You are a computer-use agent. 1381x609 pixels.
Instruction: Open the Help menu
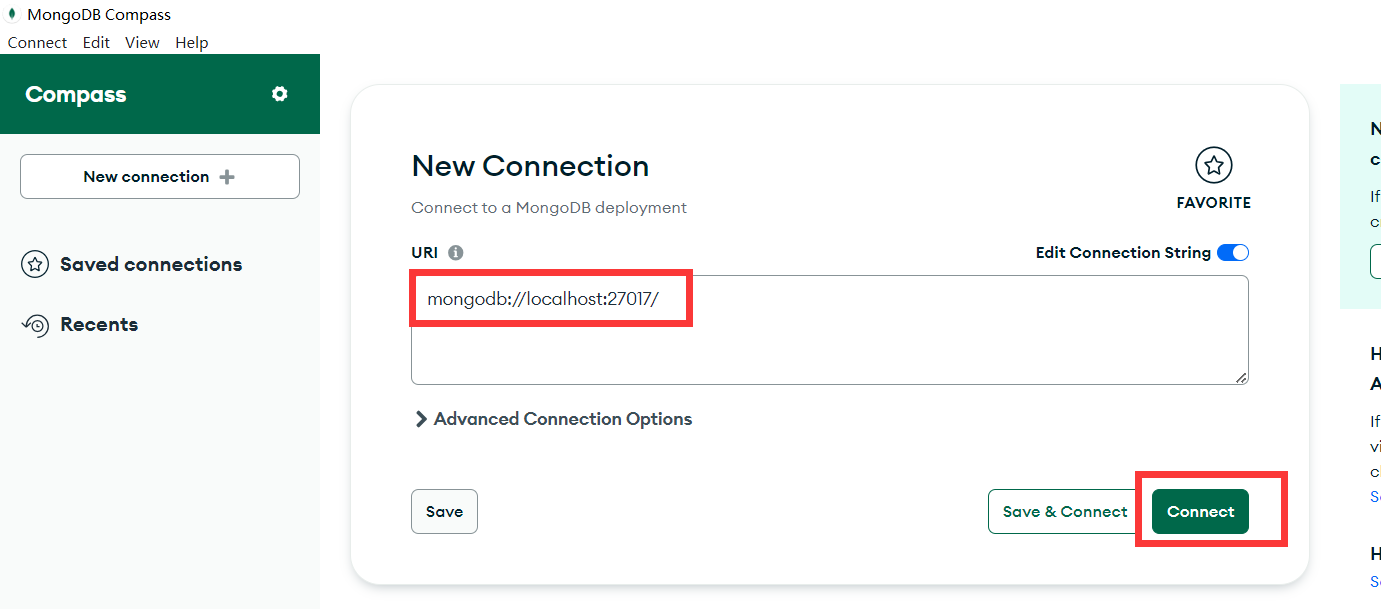coord(191,42)
